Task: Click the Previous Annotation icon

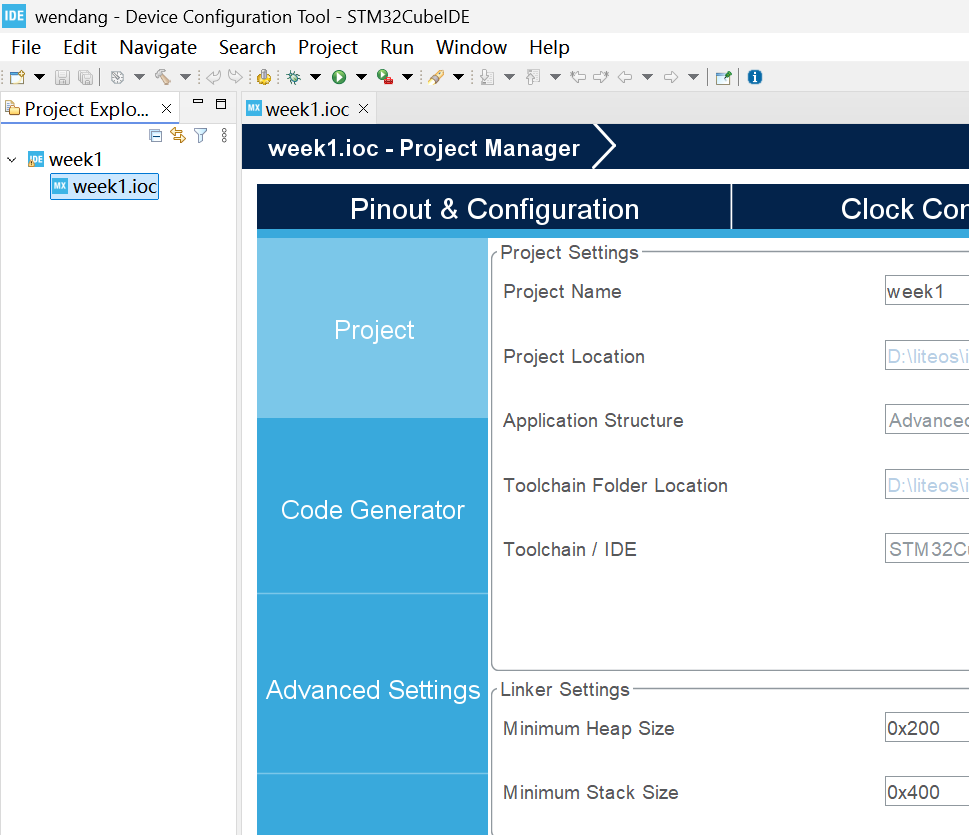Action: pos(533,77)
